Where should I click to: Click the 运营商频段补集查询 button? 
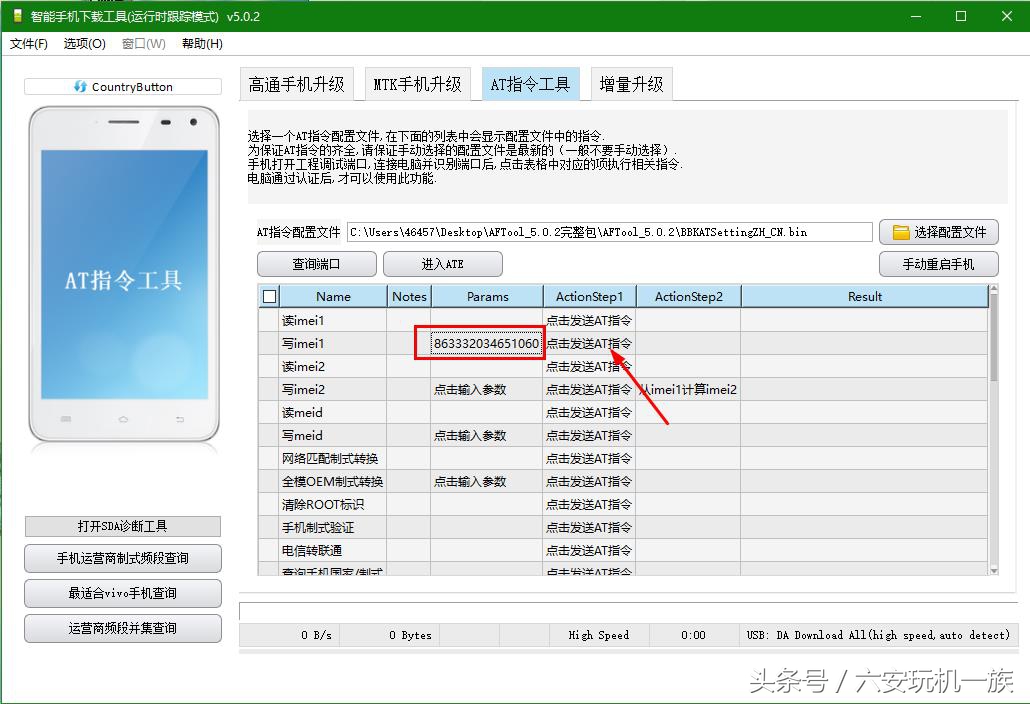tap(122, 628)
